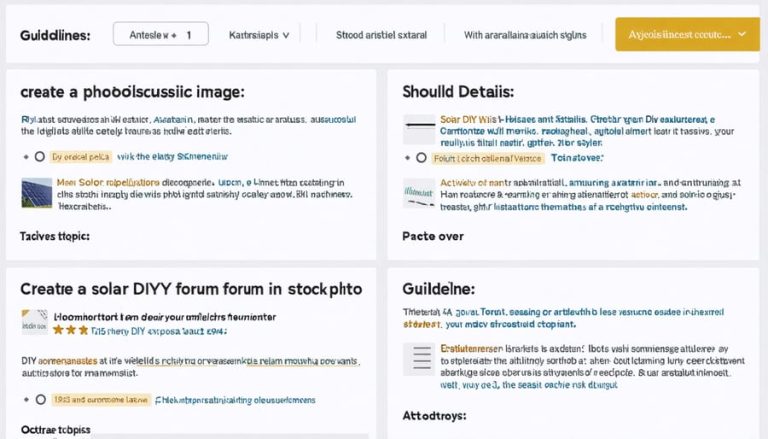
Task: Expand the yellow button's chevron arrow
Action: pos(742,34)
